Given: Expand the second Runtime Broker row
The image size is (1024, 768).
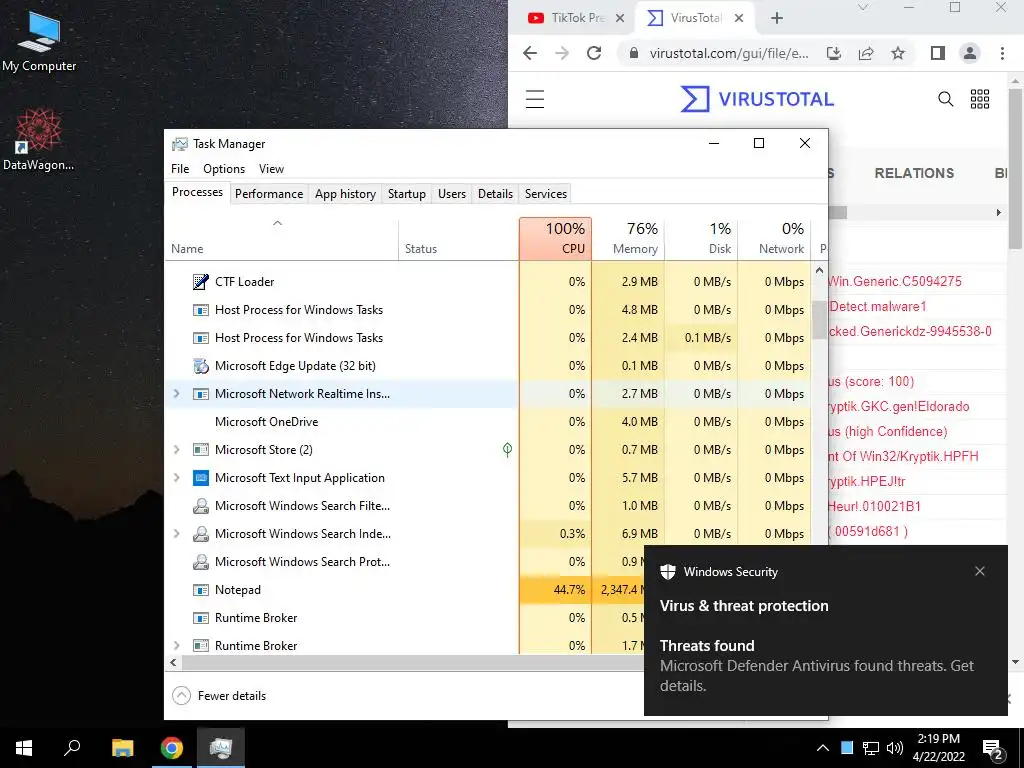Looking at the screenshot, I should point(176,645).
